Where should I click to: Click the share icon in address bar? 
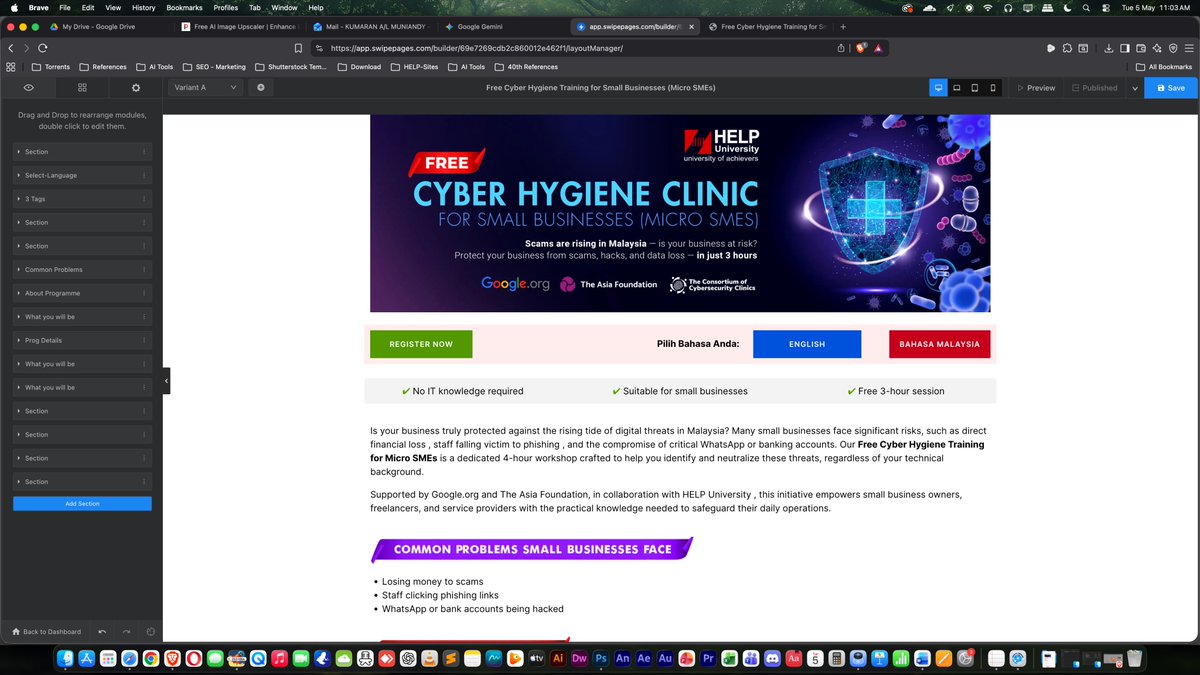(x=841, y=48)
